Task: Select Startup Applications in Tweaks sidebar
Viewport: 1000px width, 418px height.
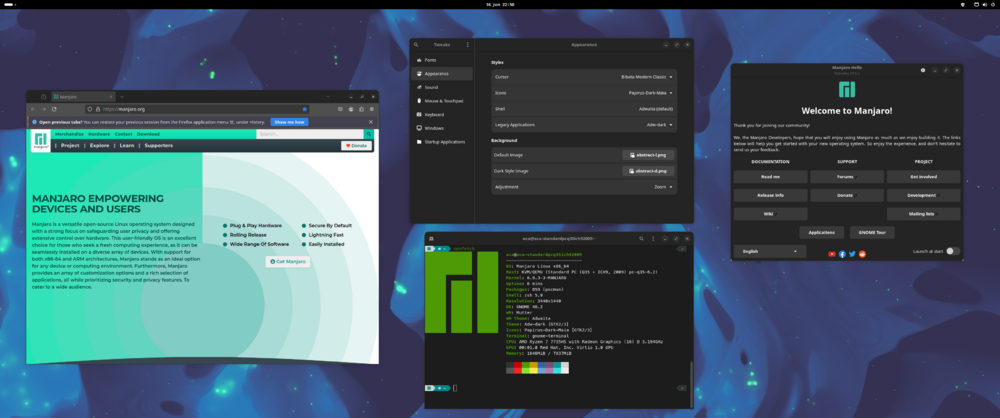Action: tap(442, 142)
